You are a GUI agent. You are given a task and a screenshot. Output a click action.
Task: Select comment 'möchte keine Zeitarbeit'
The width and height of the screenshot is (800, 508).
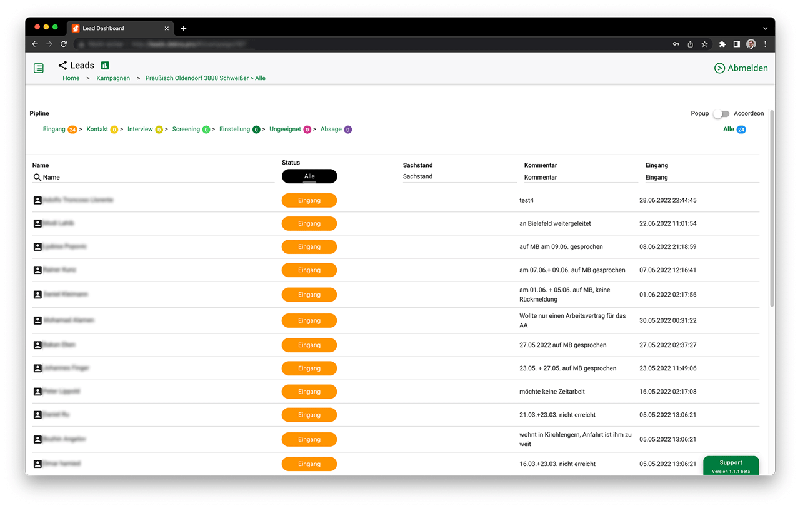(x=552, y=392)
